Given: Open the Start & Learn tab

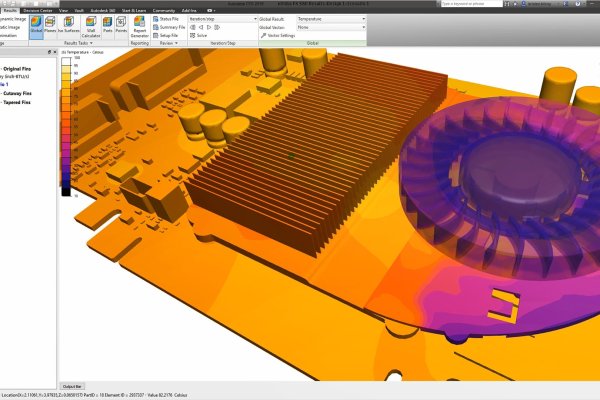Looking at the screenshot, I should (x=133, y=8).
